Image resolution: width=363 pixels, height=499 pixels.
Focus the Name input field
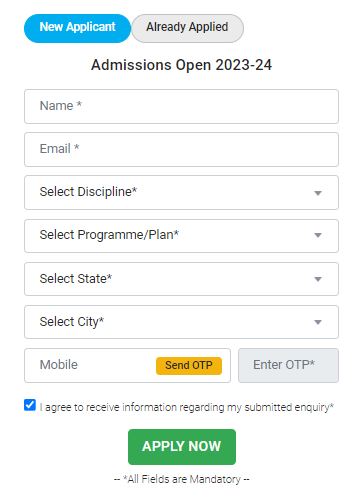(181, 106)
